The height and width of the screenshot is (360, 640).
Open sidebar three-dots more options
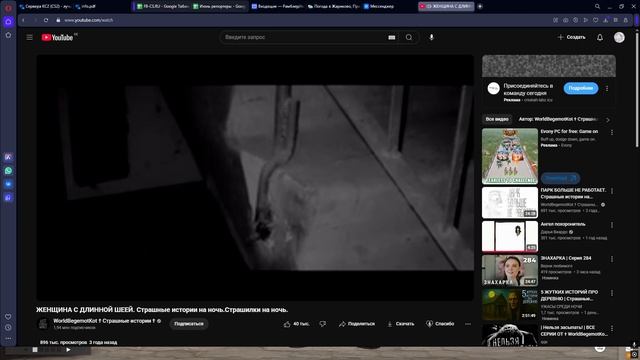point(8,338)
